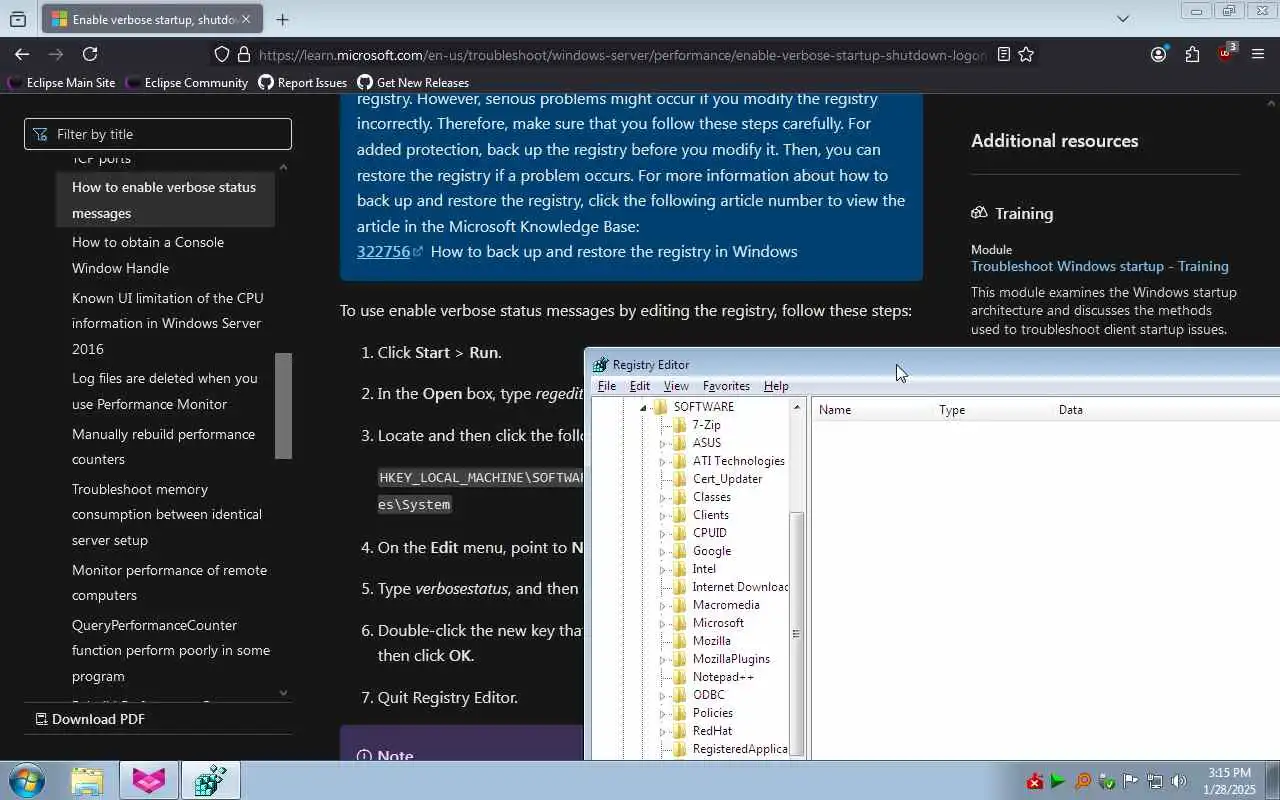Open the Firefox account icon
The image size is (1280, 800).
click(x=1159, y=55)
